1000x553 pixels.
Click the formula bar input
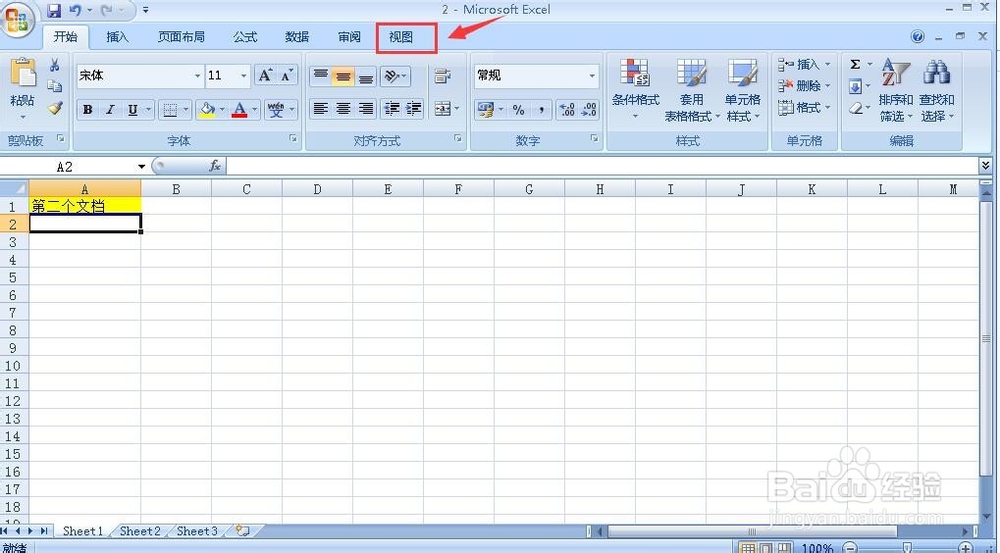602,166
